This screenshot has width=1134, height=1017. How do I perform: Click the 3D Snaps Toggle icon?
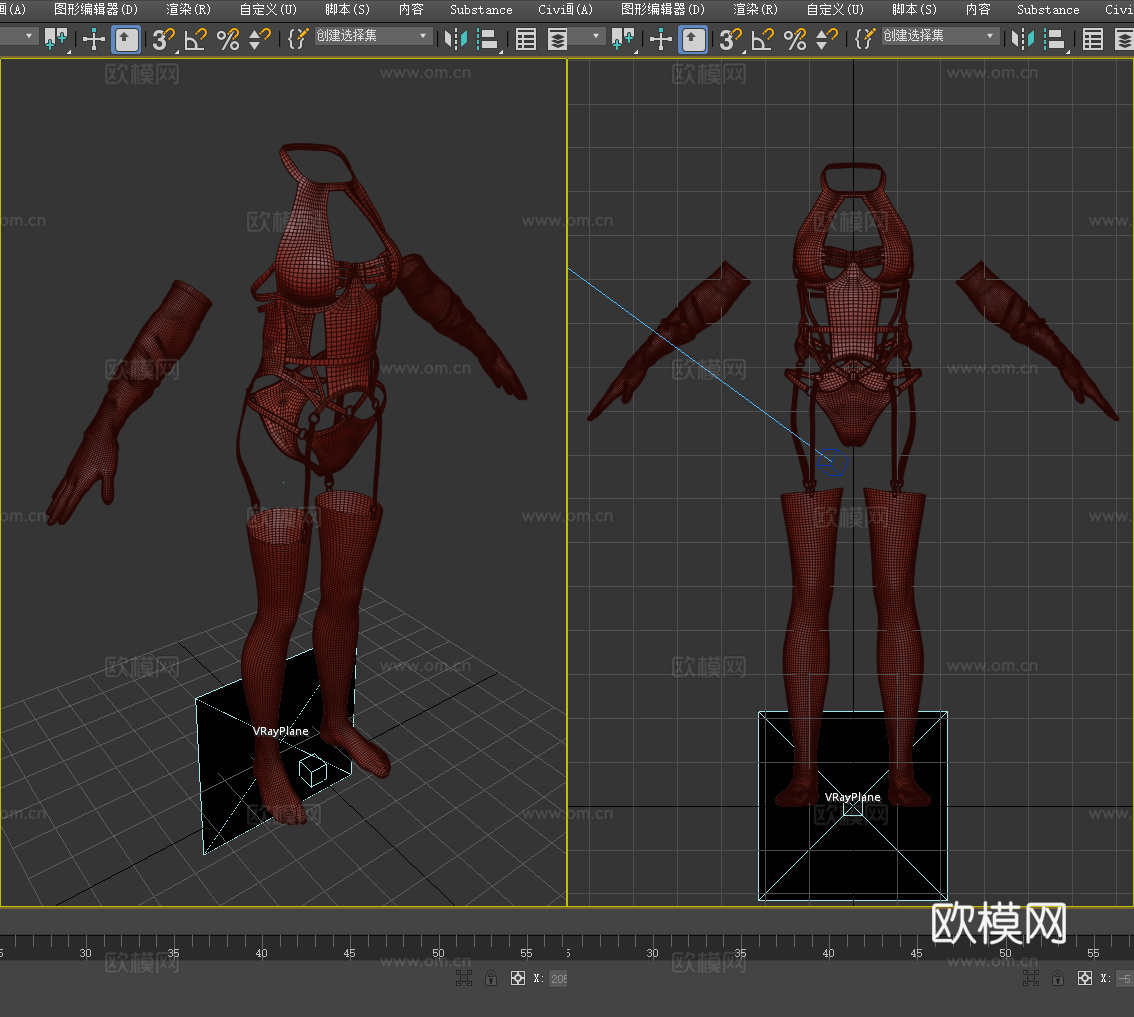160,40
